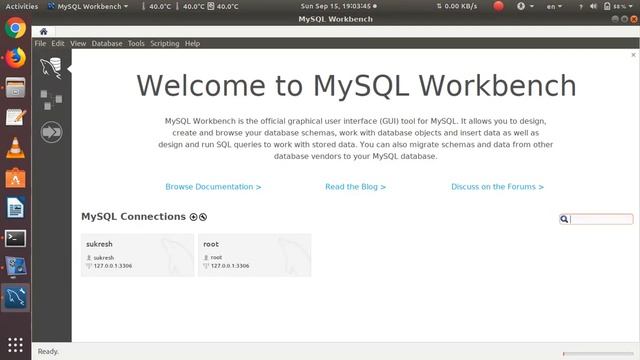The width and height of the screenshot is (640, 360).
Task: Click the sukresh 127.0.0.1:3306 host text
Action: coord(113,266)
